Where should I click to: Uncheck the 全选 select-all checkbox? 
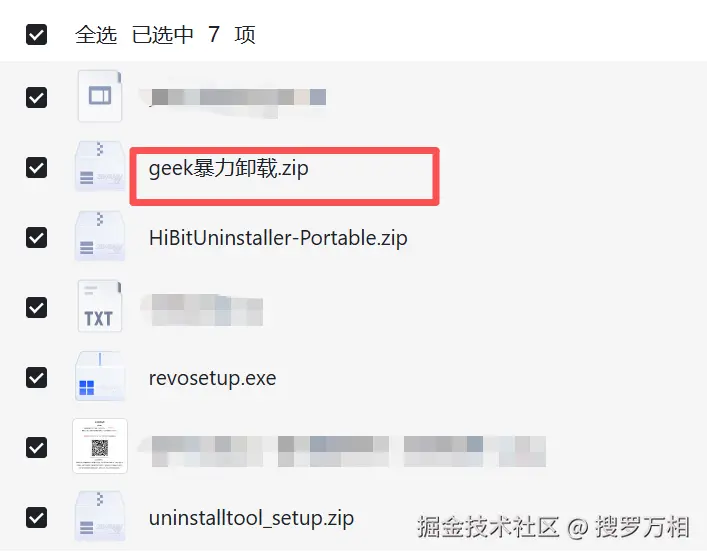[x=37, y=35]
